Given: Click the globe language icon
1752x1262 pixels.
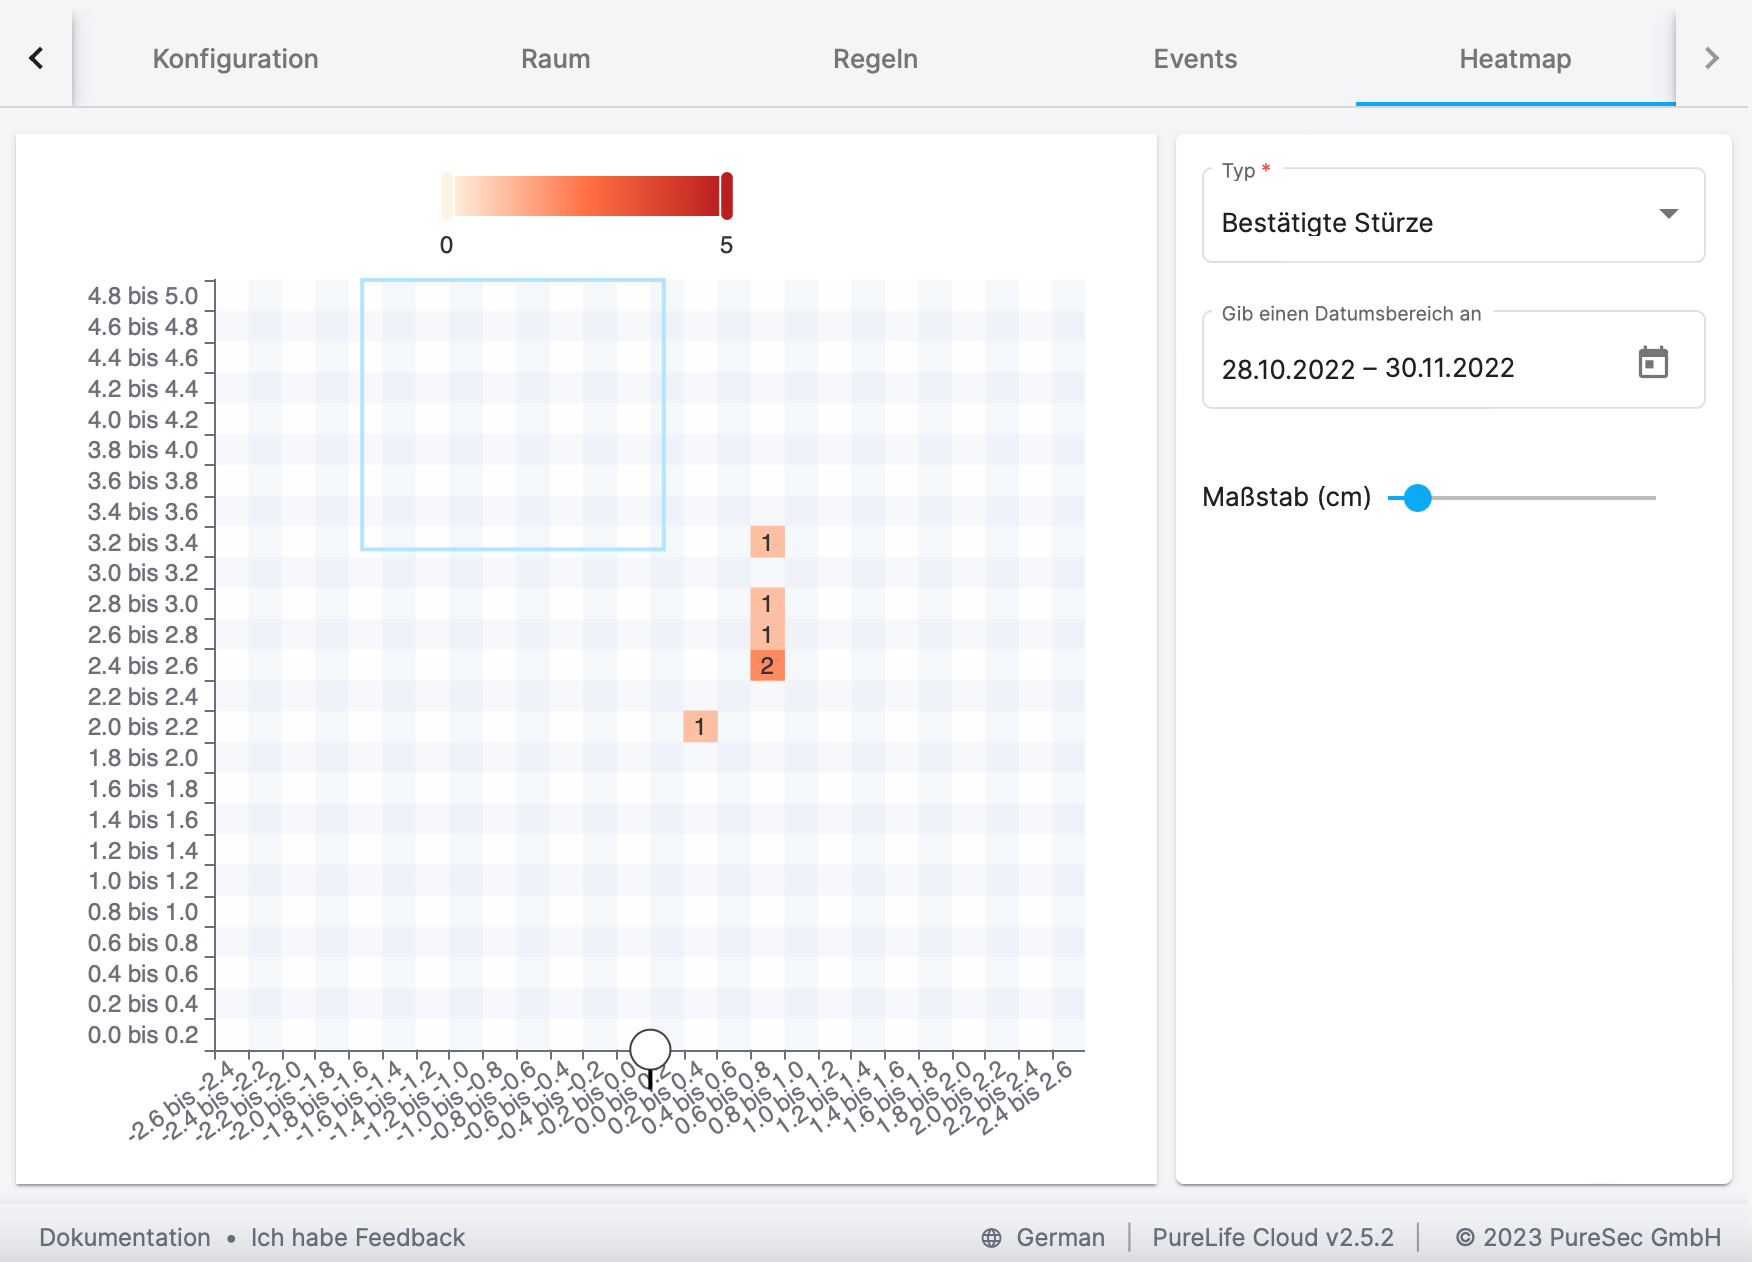Looking at the screenshot, I should 991,1238.
